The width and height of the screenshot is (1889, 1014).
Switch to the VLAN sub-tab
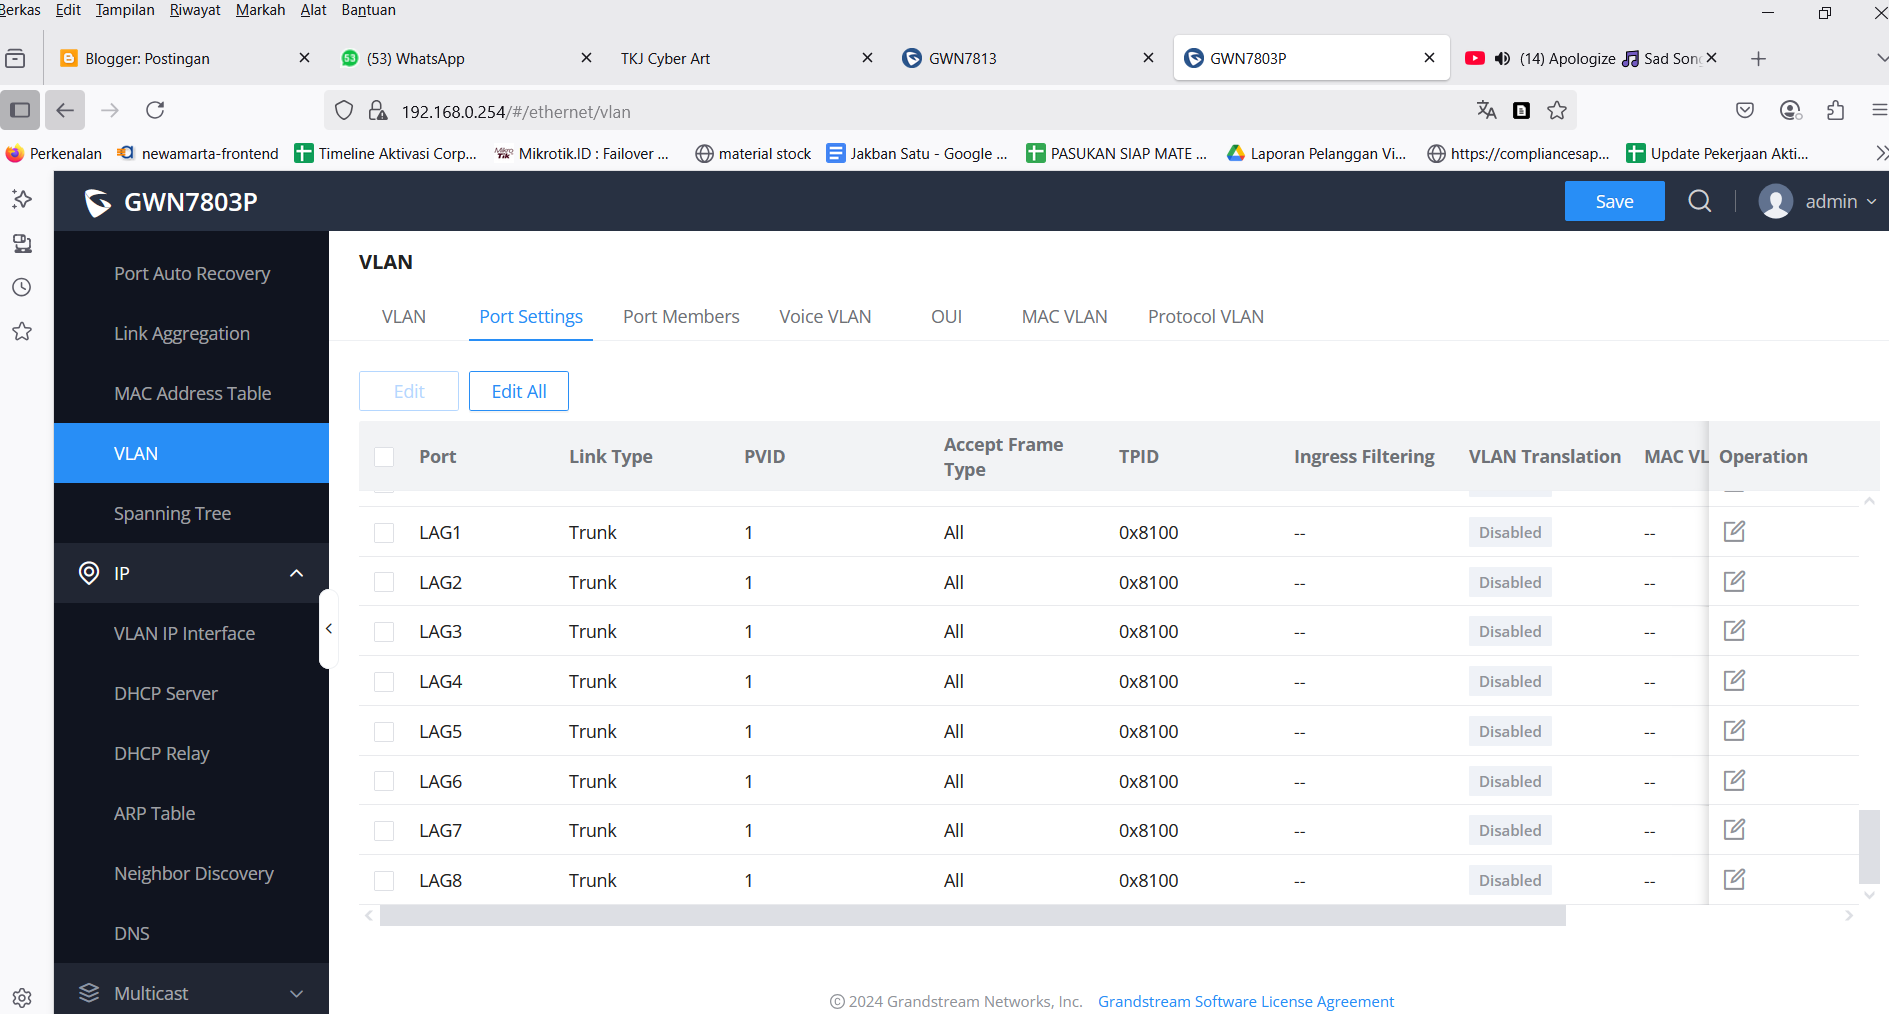pos(404,317)
